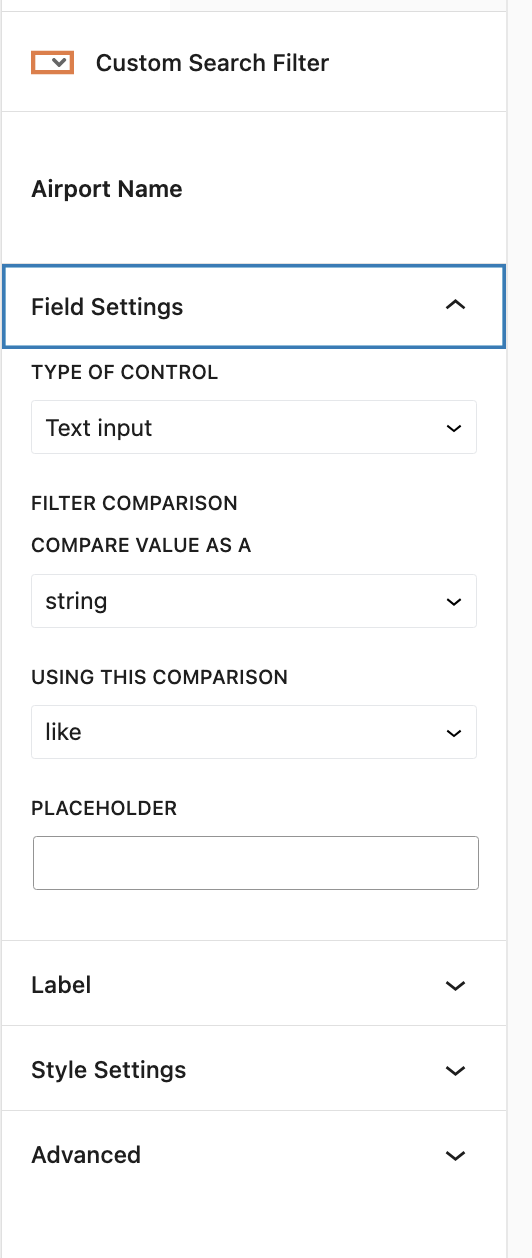
Task: Collapse Field Settings using the up chevron
Action: 455,305
